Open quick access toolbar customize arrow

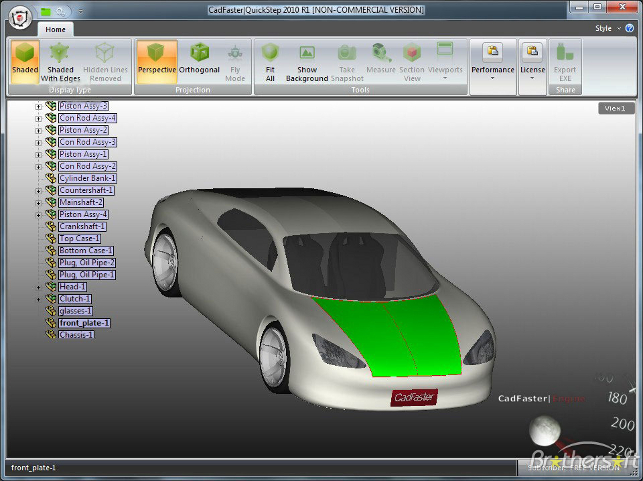pos(80,11)
